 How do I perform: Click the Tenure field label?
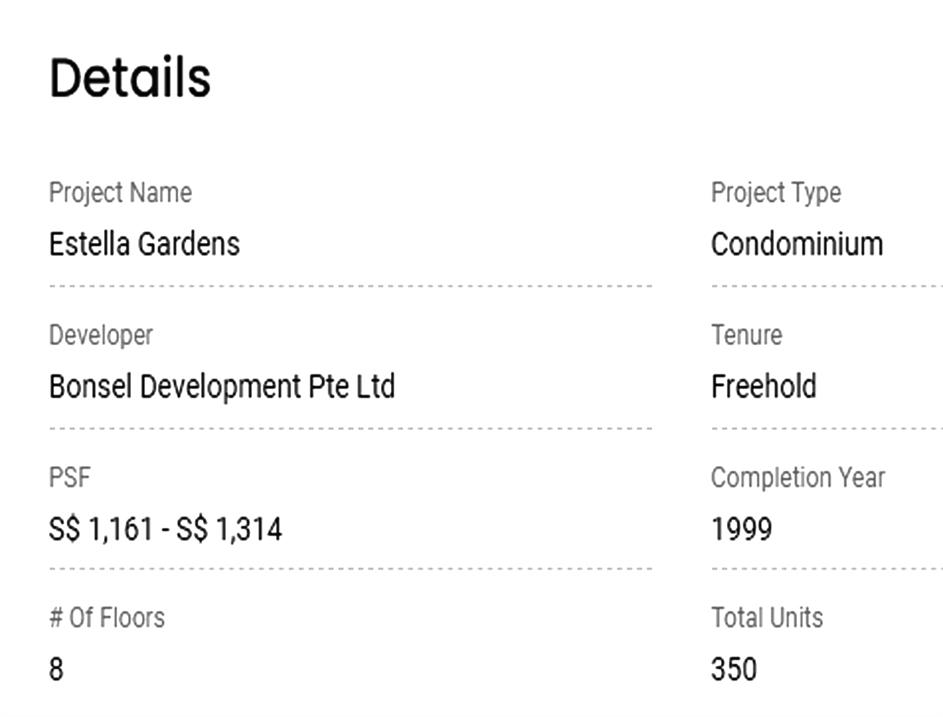(x=746, y=335)
